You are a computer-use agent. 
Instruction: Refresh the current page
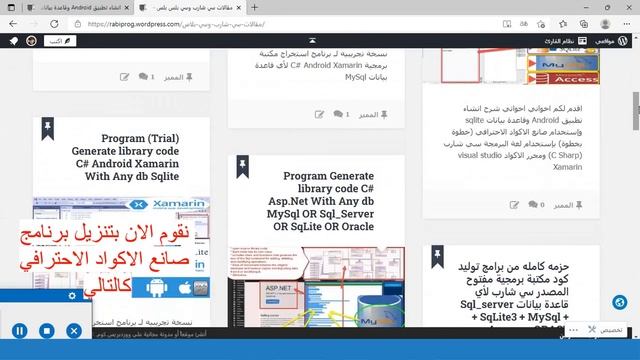coord(54,24)
